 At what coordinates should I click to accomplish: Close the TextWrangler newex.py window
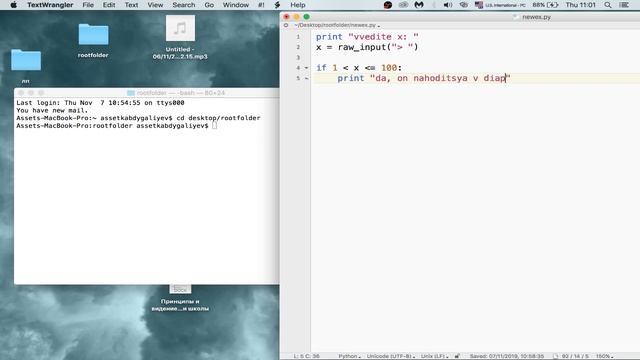tap(287, 17)
